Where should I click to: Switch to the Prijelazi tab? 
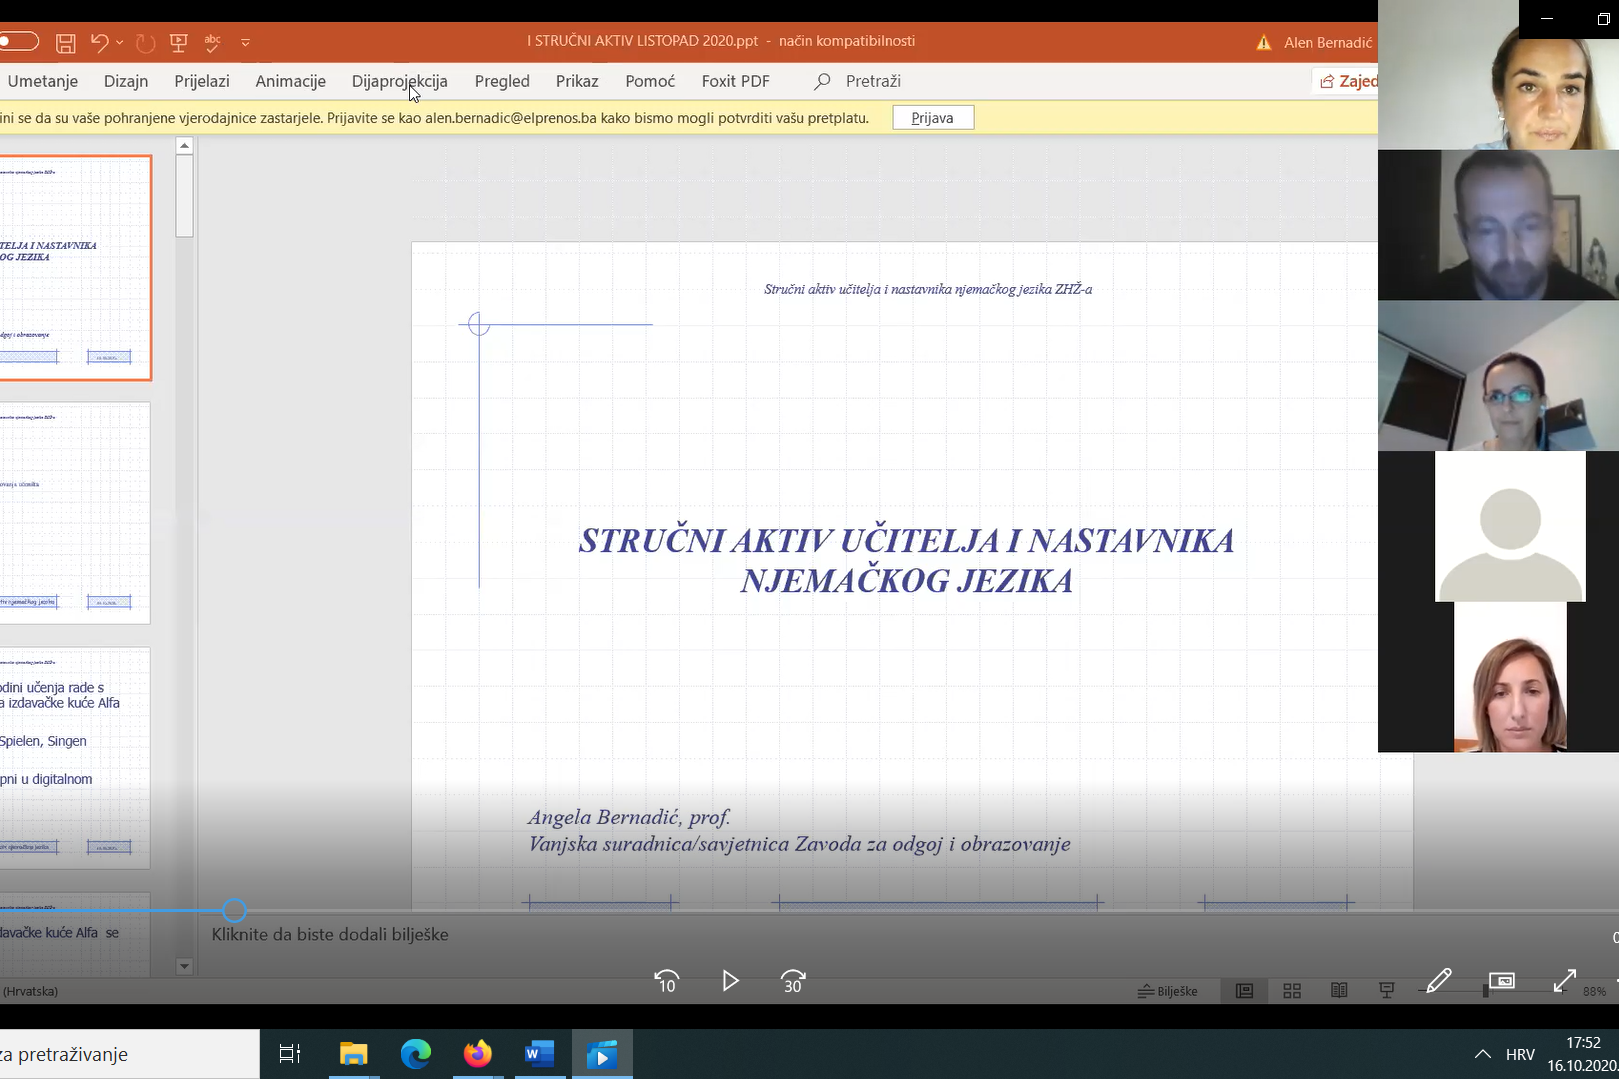pyautogui.click(x=202, y=81)
